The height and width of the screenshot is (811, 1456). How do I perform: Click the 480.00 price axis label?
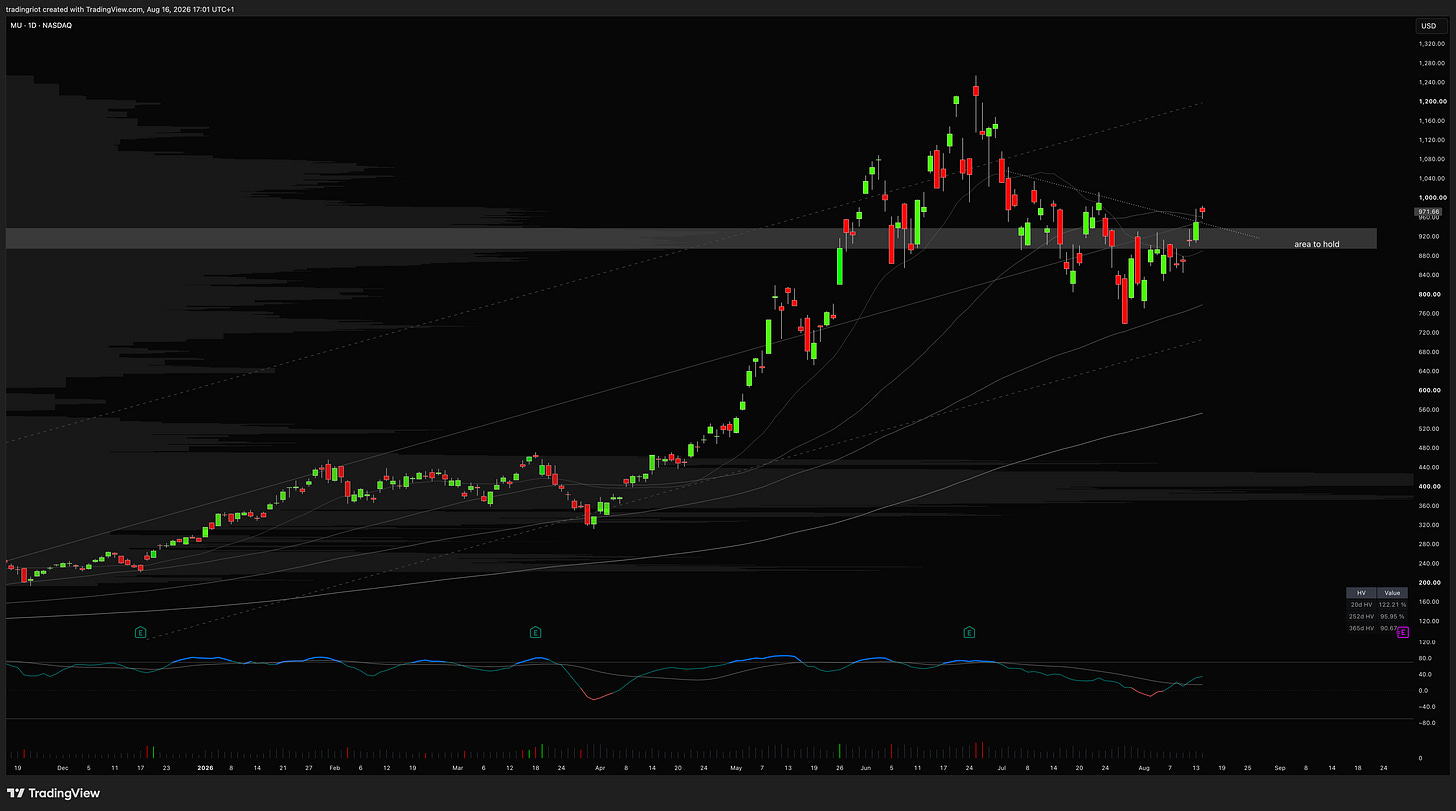[1427, 448]
